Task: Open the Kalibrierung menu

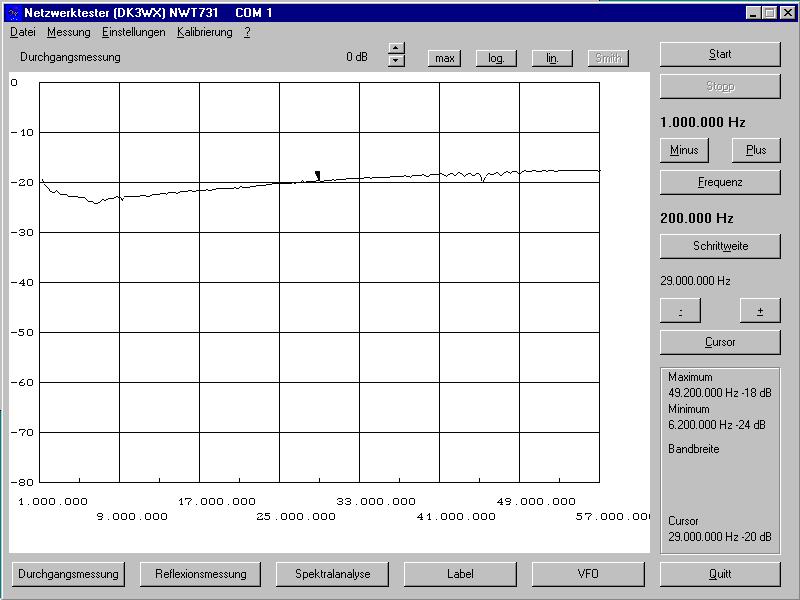Action: [x=204, y=32]
